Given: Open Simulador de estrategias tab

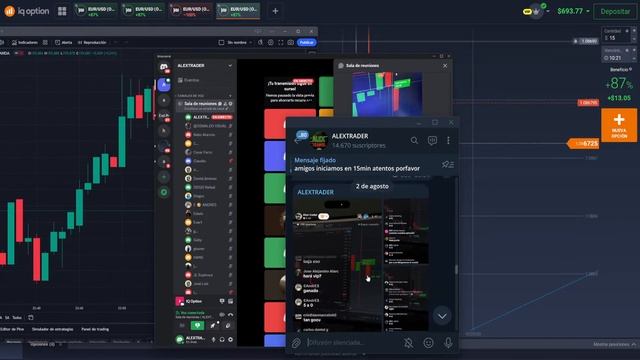Looking at the screenshot, I should (53, 329).
